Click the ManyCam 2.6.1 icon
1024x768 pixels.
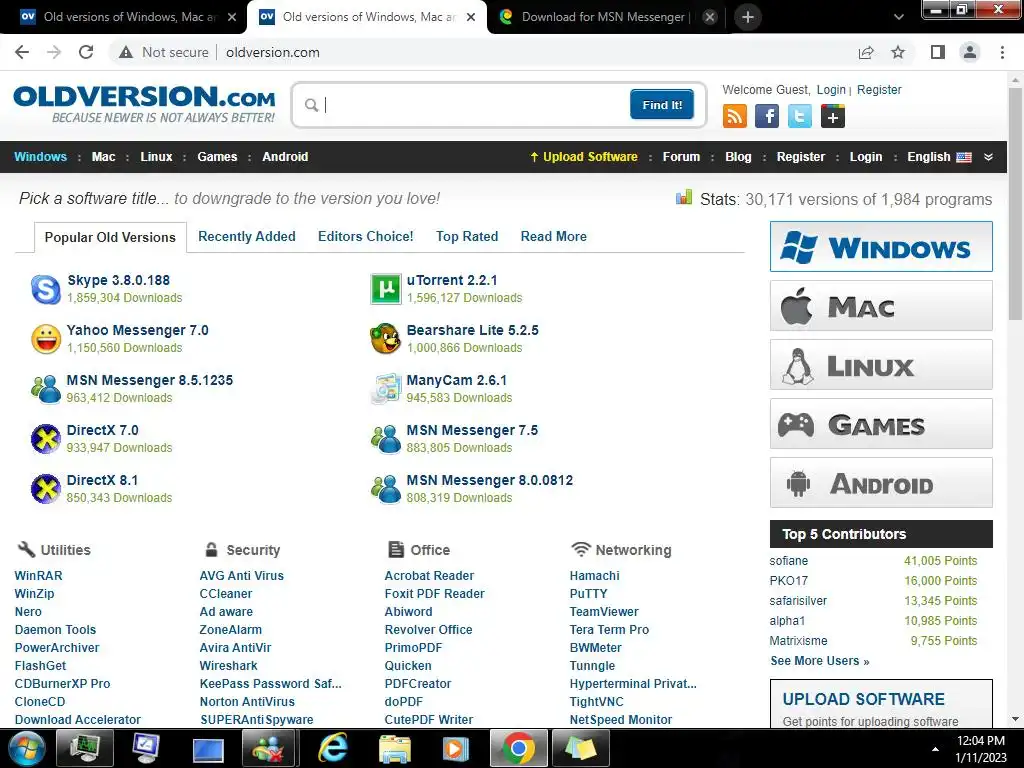[x=385, y=389]
